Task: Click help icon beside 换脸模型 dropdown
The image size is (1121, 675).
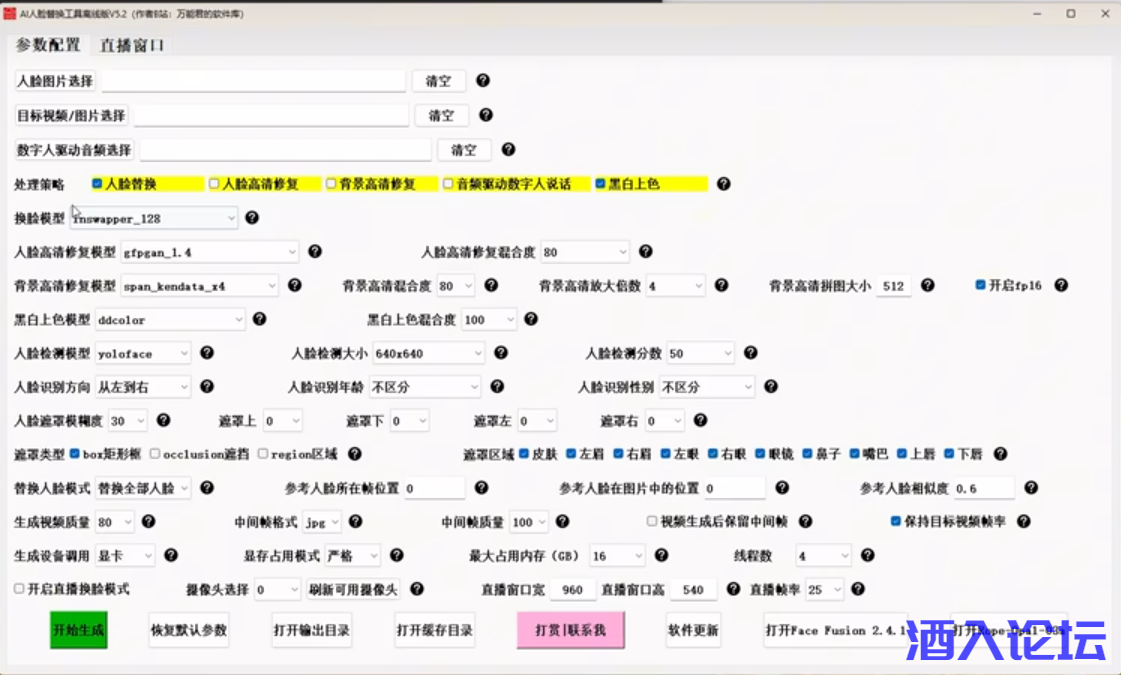Action: point(252,218)
